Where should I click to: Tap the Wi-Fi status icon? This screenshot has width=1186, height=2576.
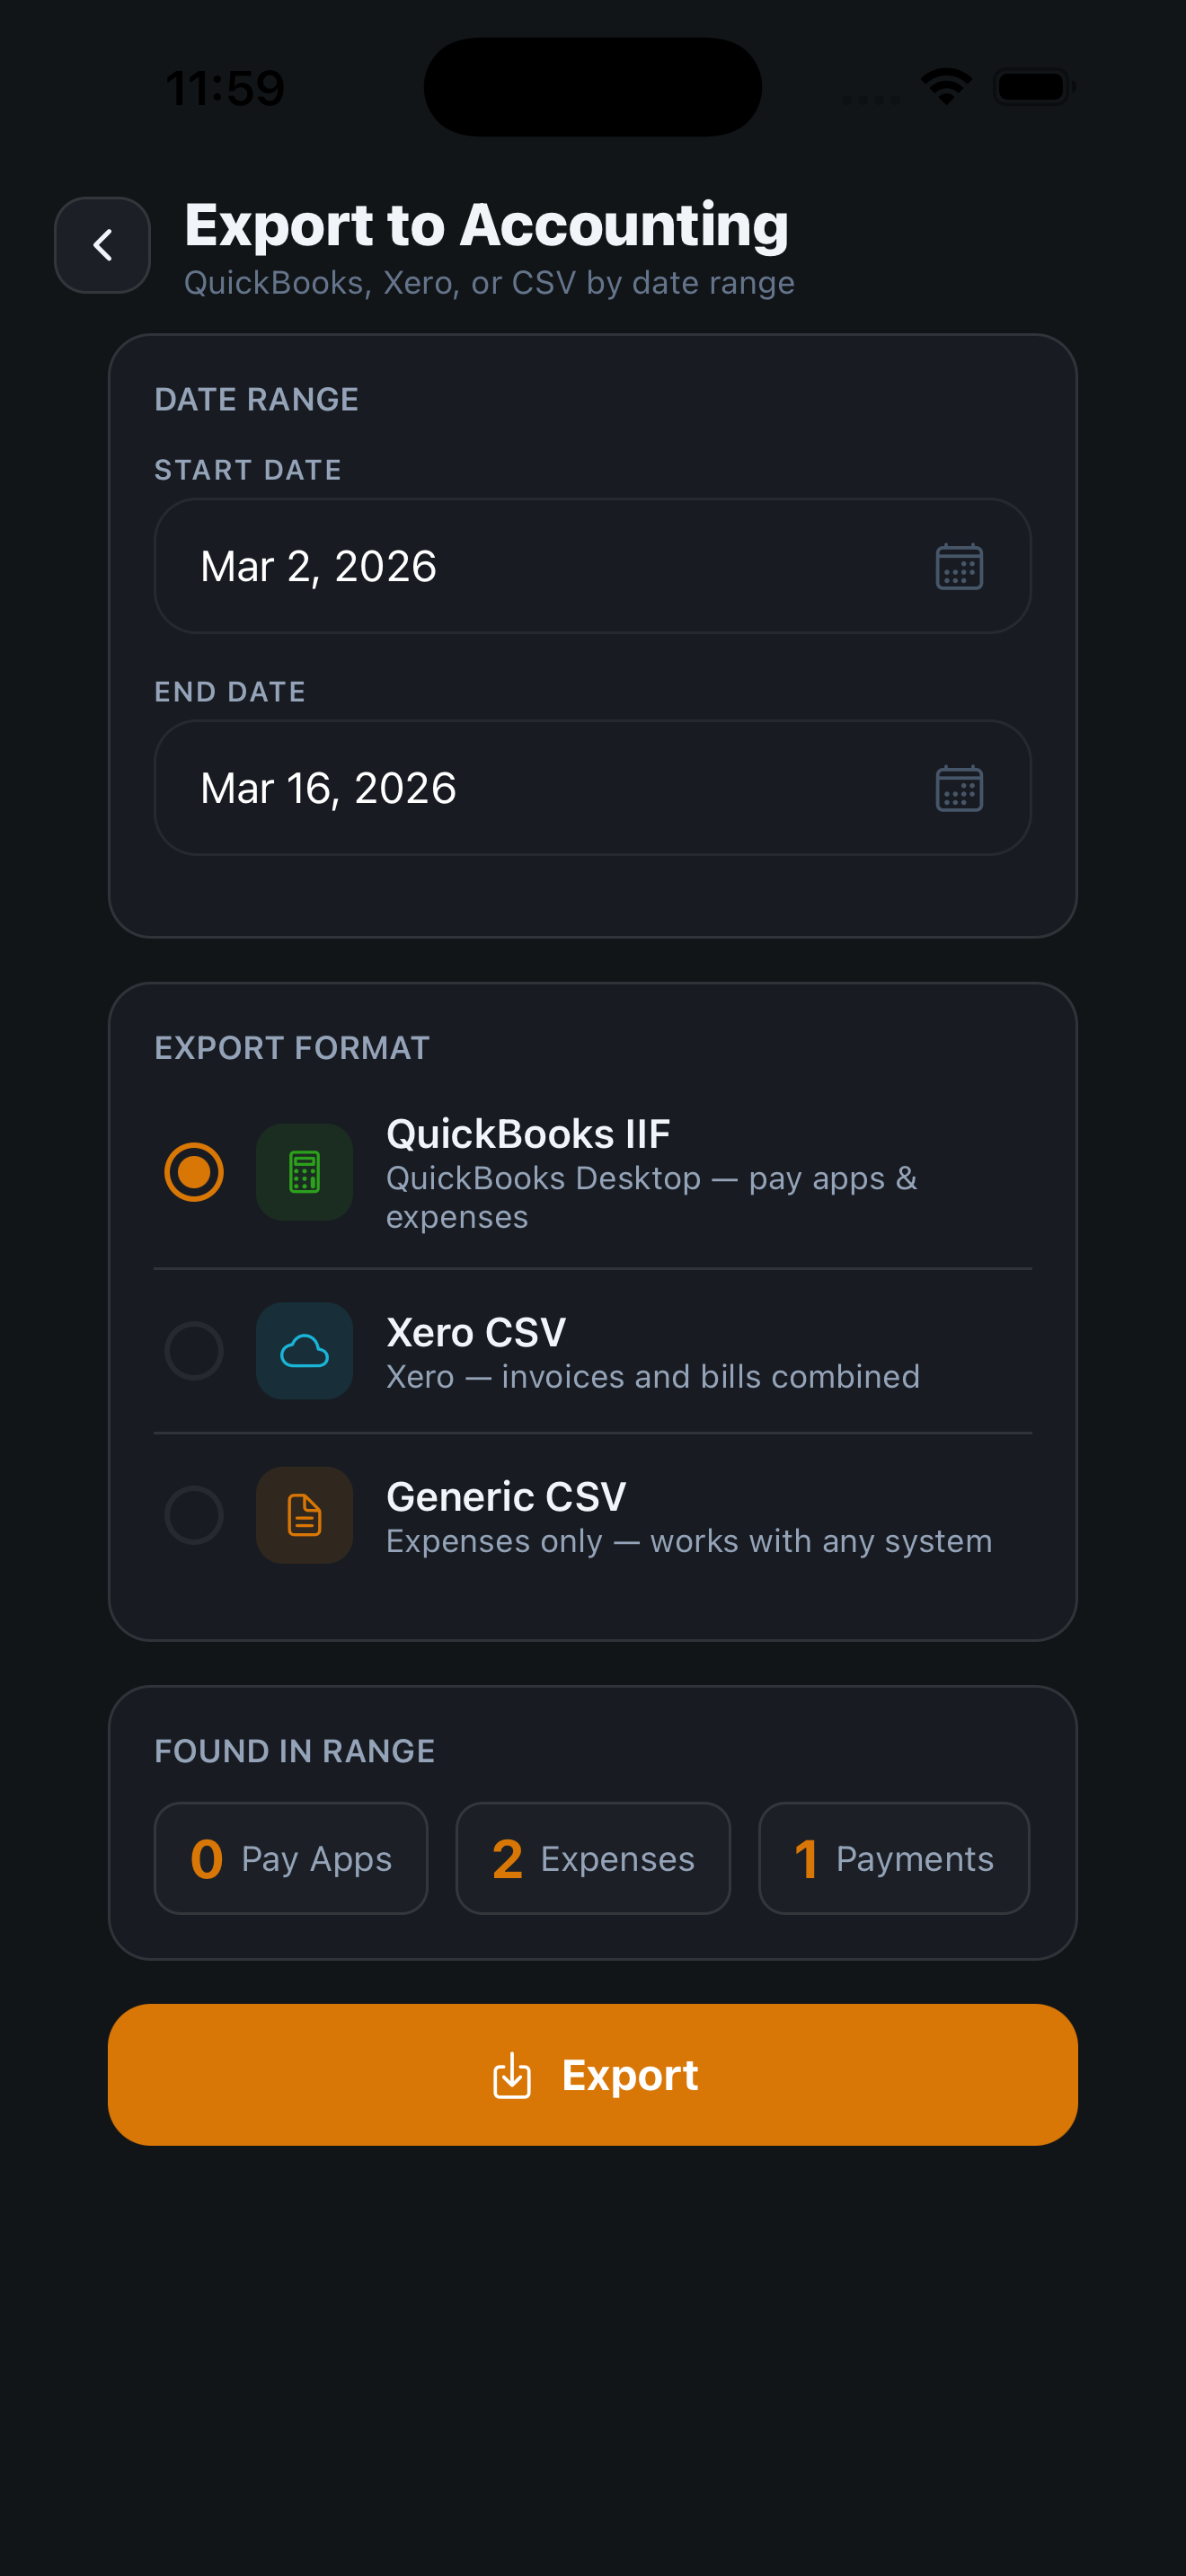(x=946, y=87)
